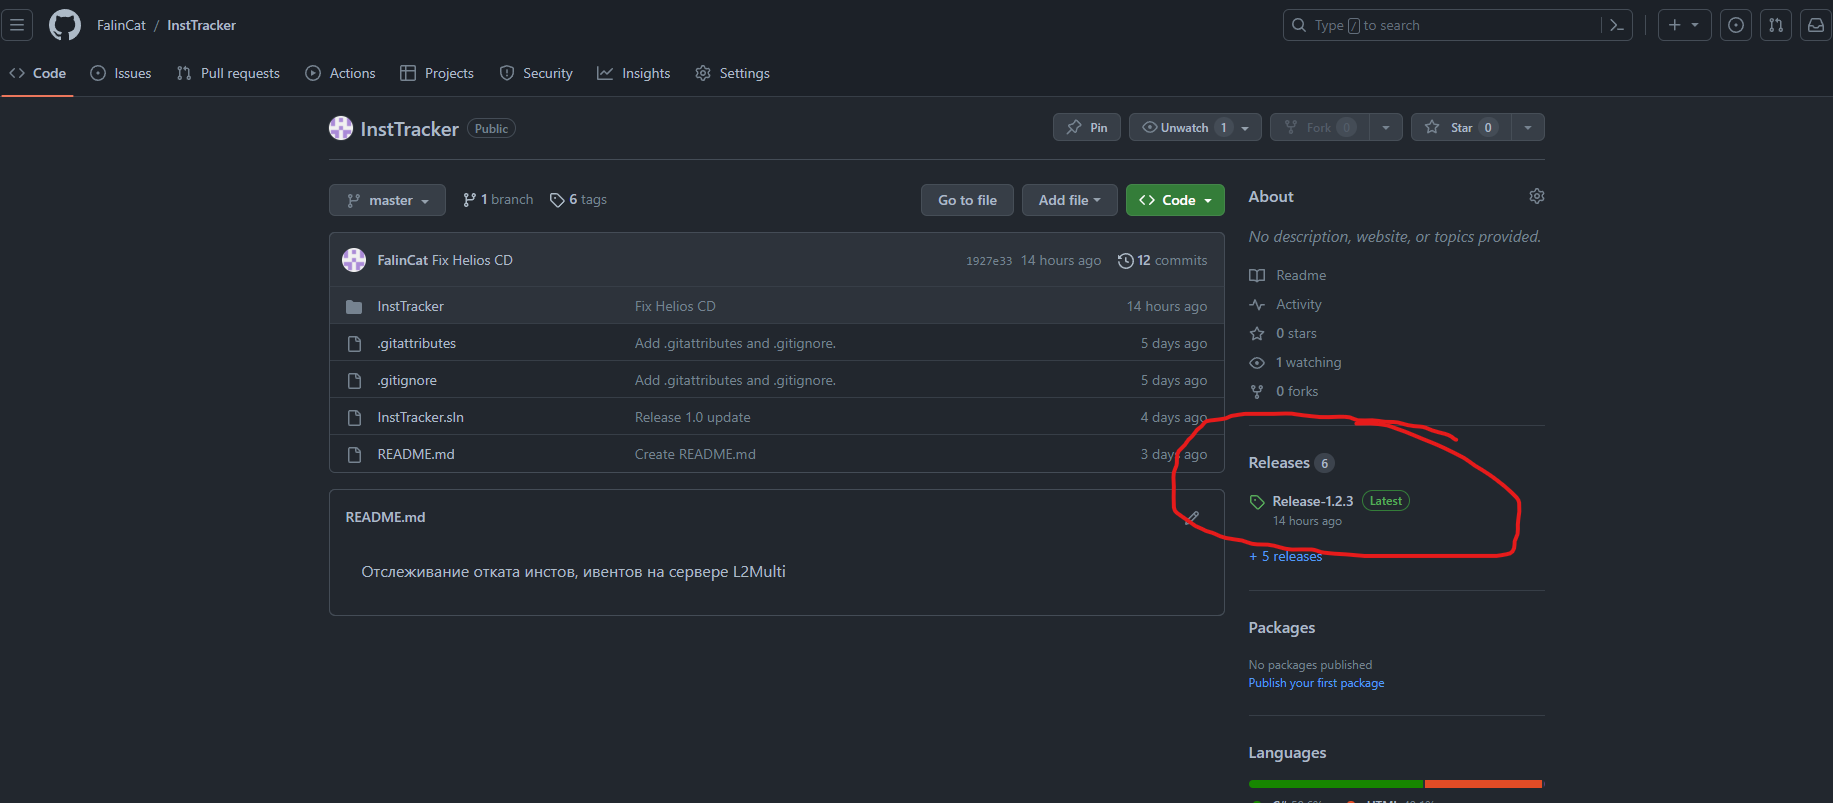Edit repository About settings gear
Image resolution: width=1833 pixels, height=803 pixels.
(1537, 197)
